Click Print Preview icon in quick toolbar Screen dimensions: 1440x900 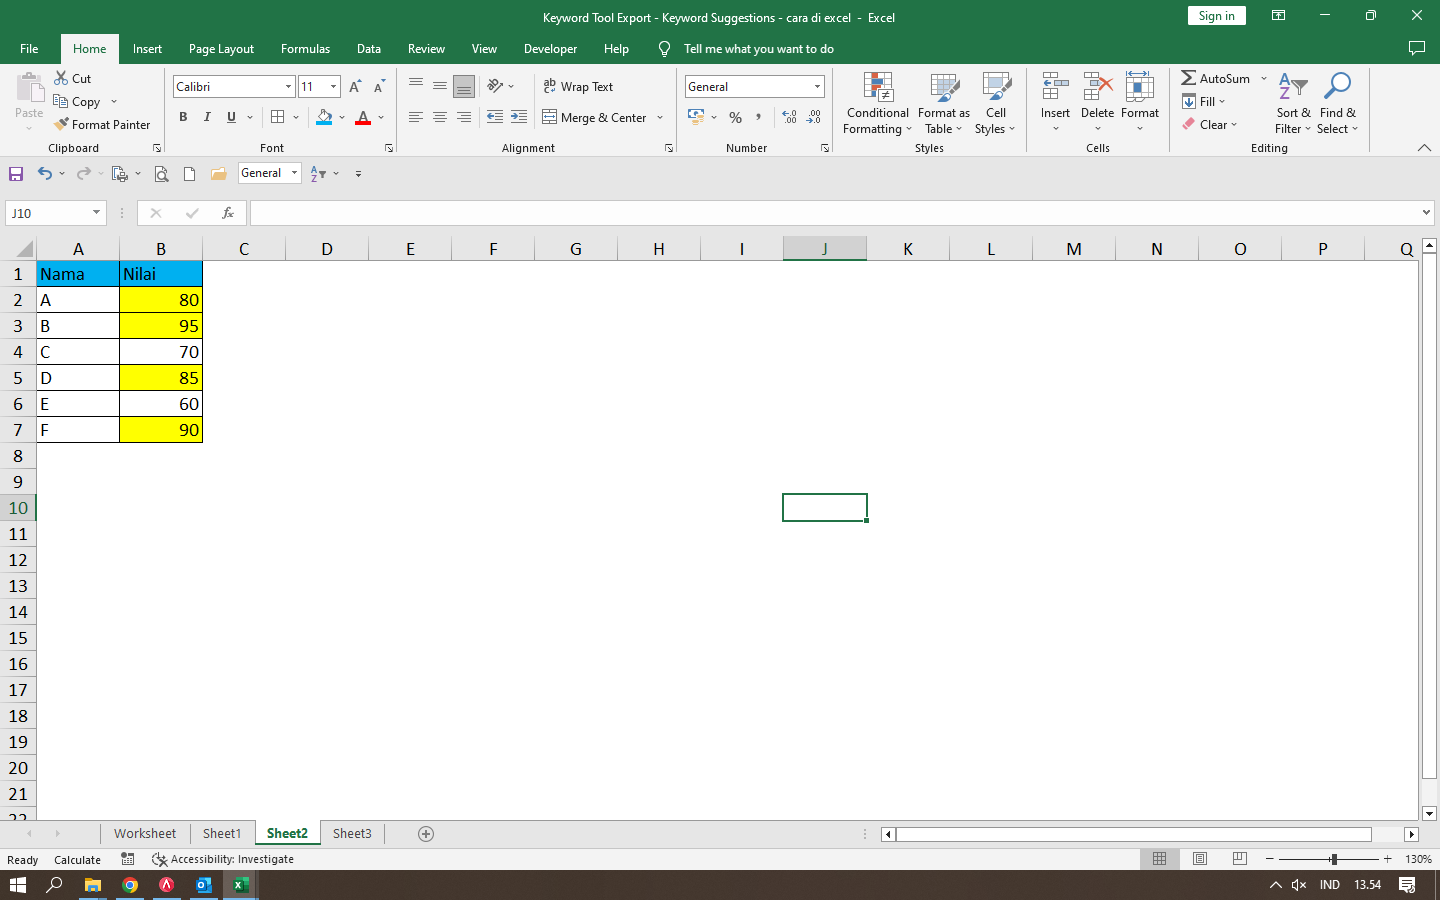[161, 174]
